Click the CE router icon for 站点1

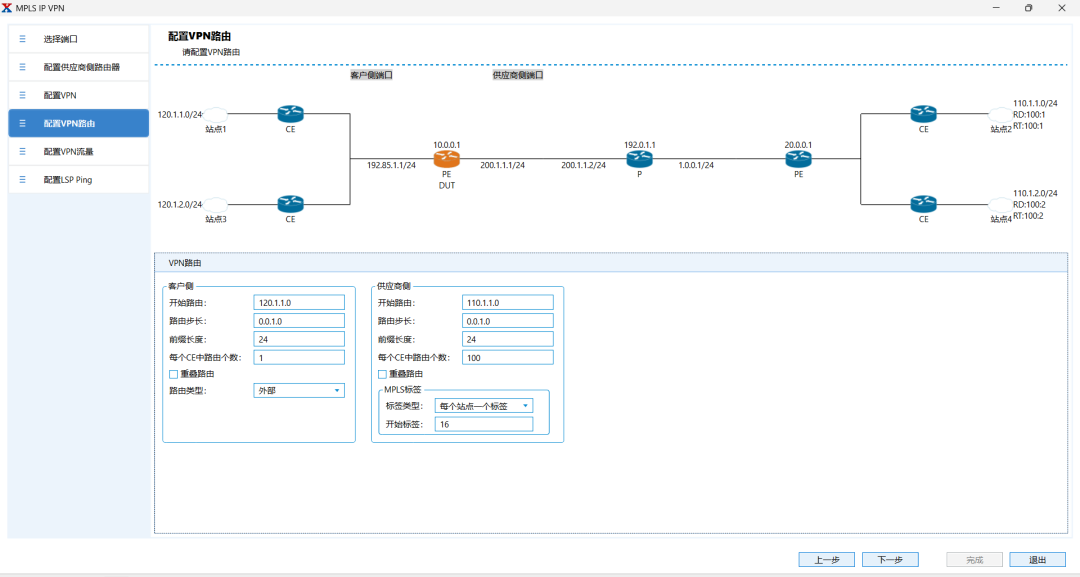(290, 114)
